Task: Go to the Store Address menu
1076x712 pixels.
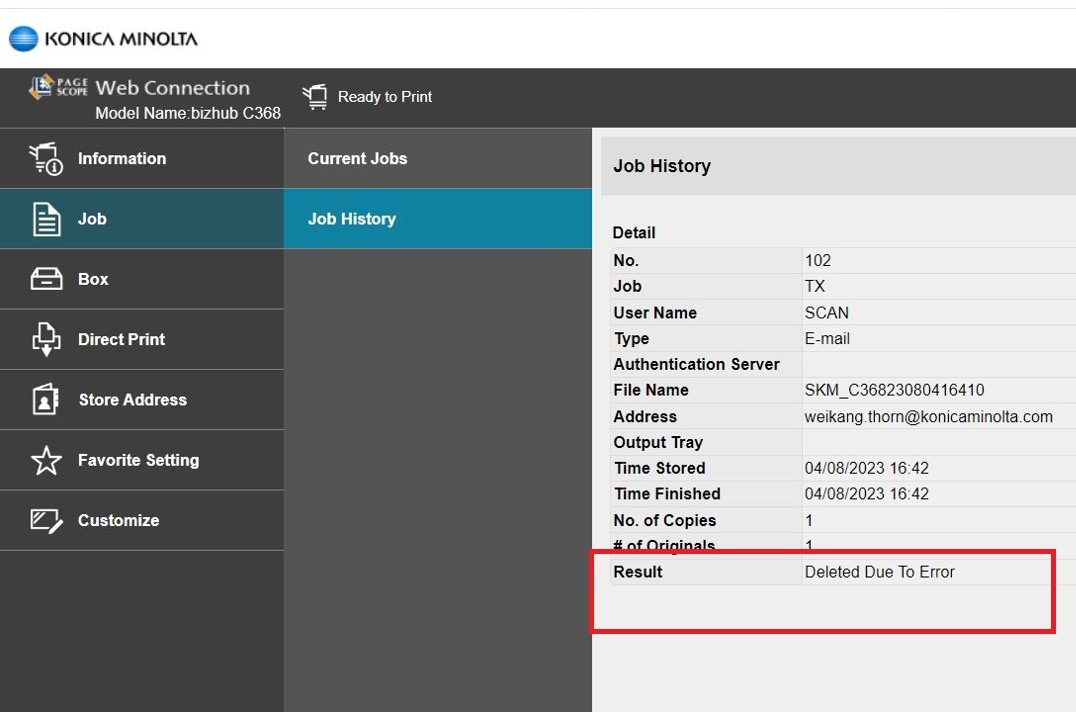Action: coord(132,400)
